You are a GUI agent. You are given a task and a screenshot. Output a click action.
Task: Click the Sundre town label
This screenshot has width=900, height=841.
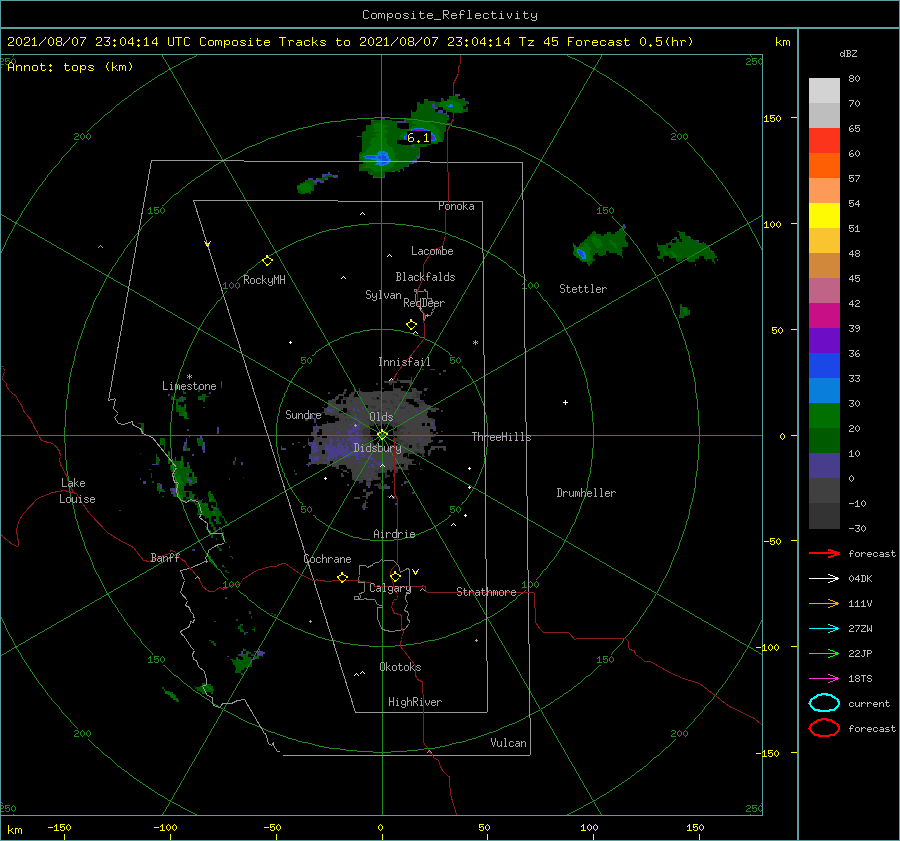(x=303, y=415)
